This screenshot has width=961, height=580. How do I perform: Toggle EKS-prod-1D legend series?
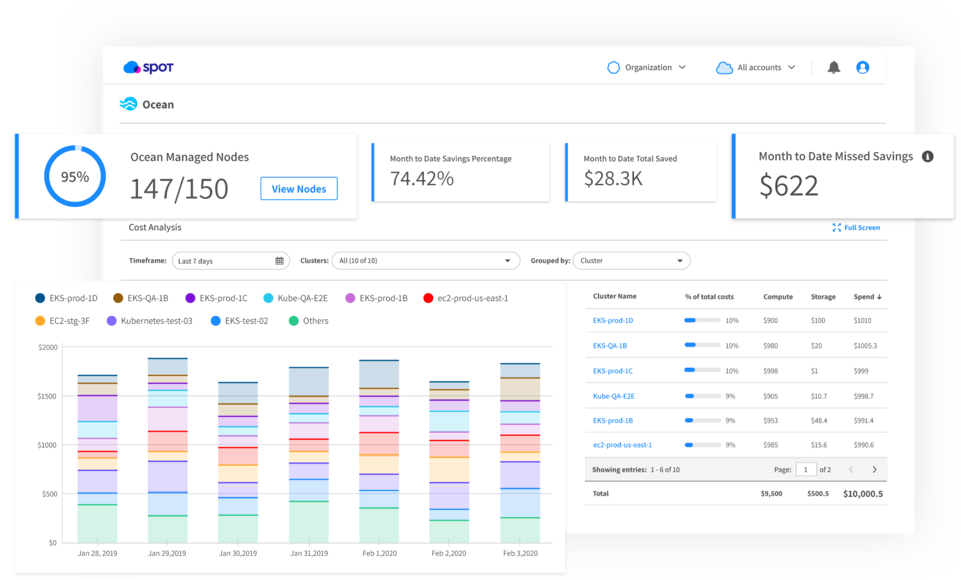coord(67,298)
